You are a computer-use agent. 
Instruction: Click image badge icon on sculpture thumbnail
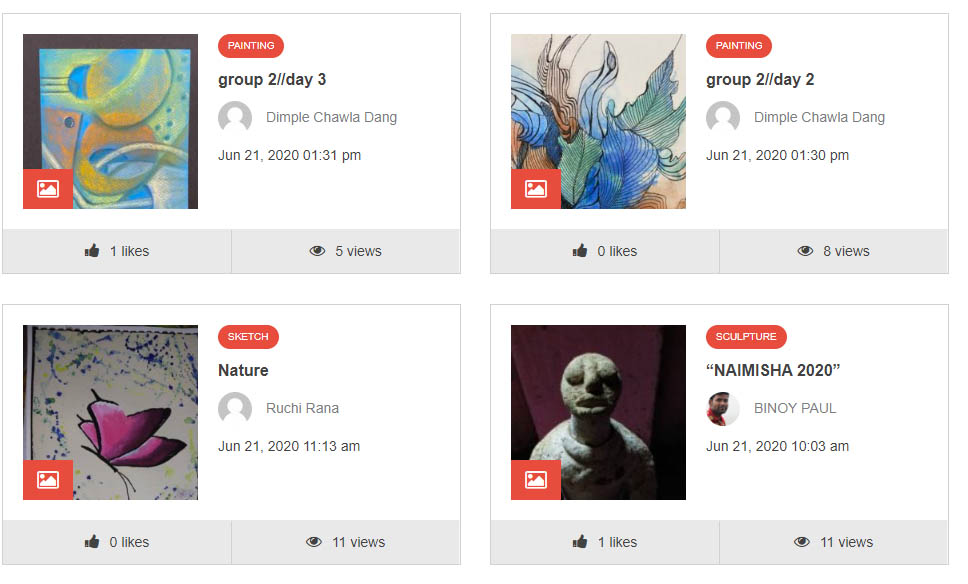click(x=536, y=480)
